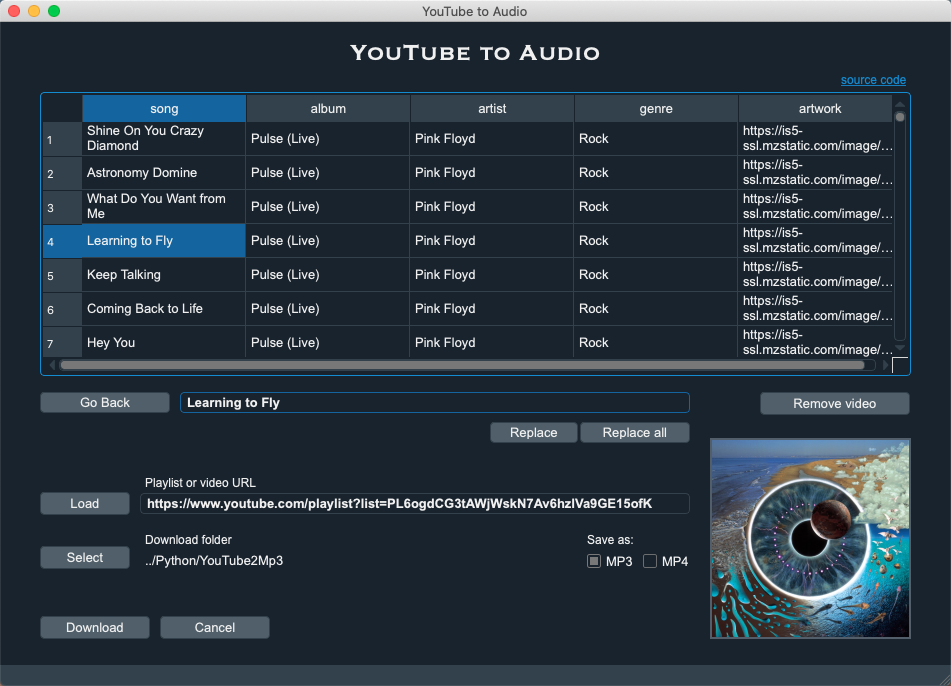Click the Replace all button

634,432
